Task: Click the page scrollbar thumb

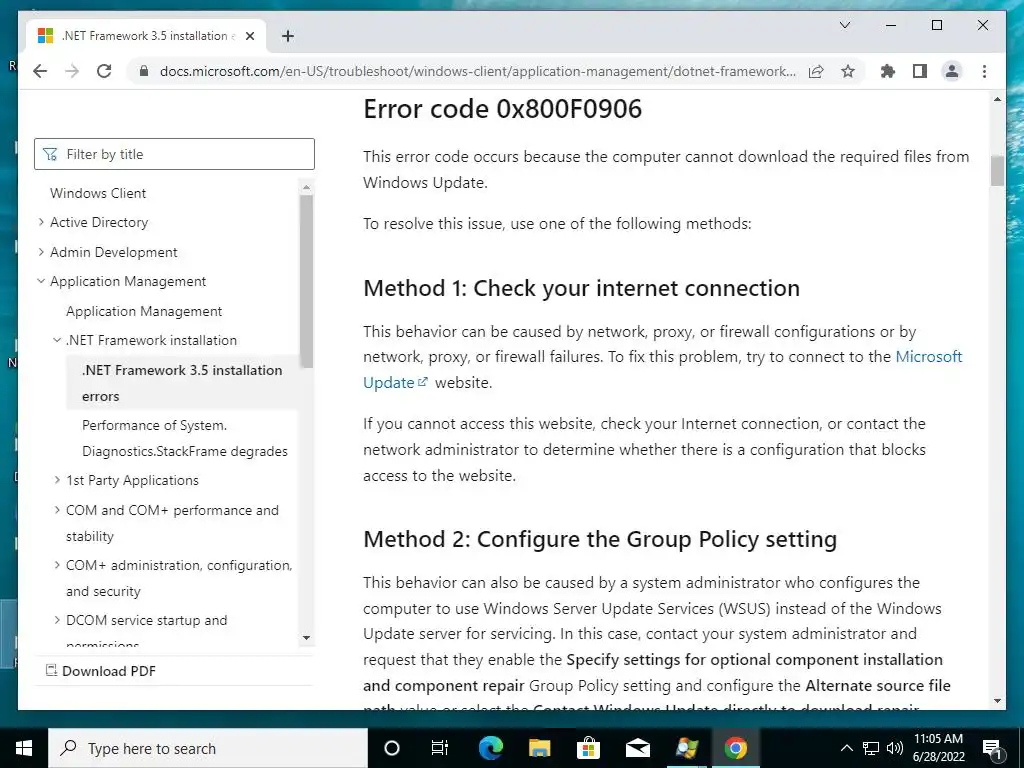Action: tap(997, 171)
